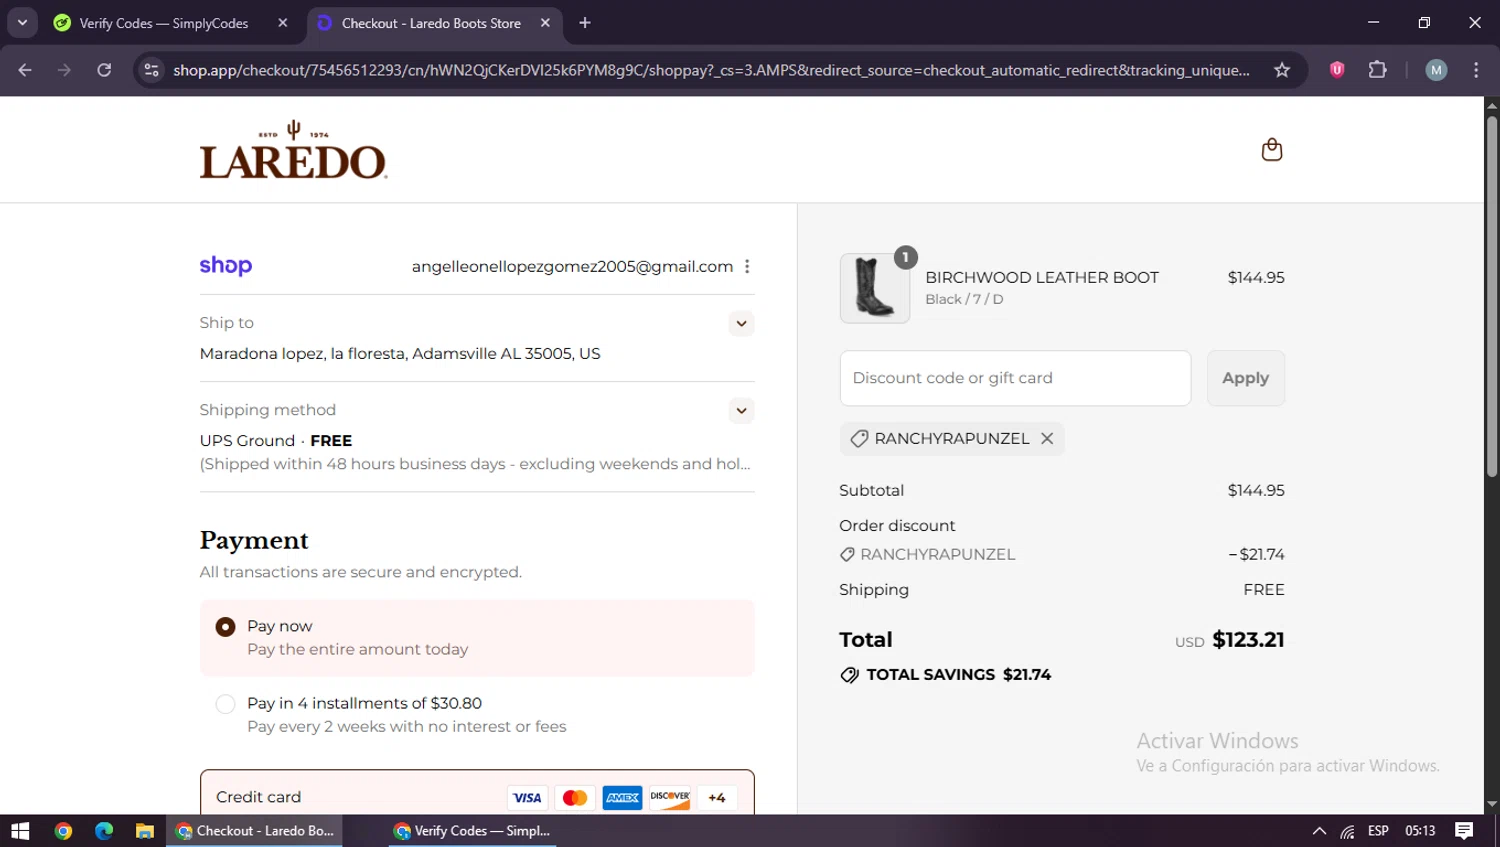Remove the RANCHYRAPUNZEL discount code tag

click(1047, 439)
